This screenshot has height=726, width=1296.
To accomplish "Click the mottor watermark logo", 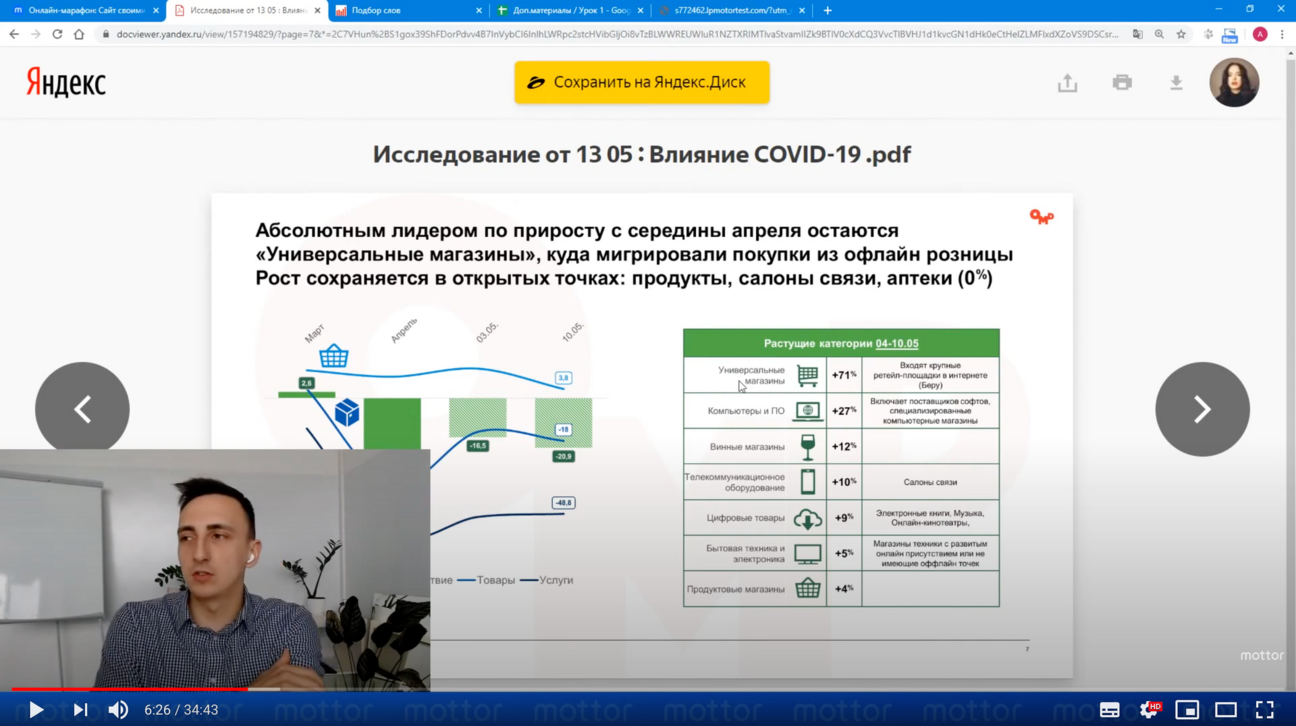I will pos(1261,656).
